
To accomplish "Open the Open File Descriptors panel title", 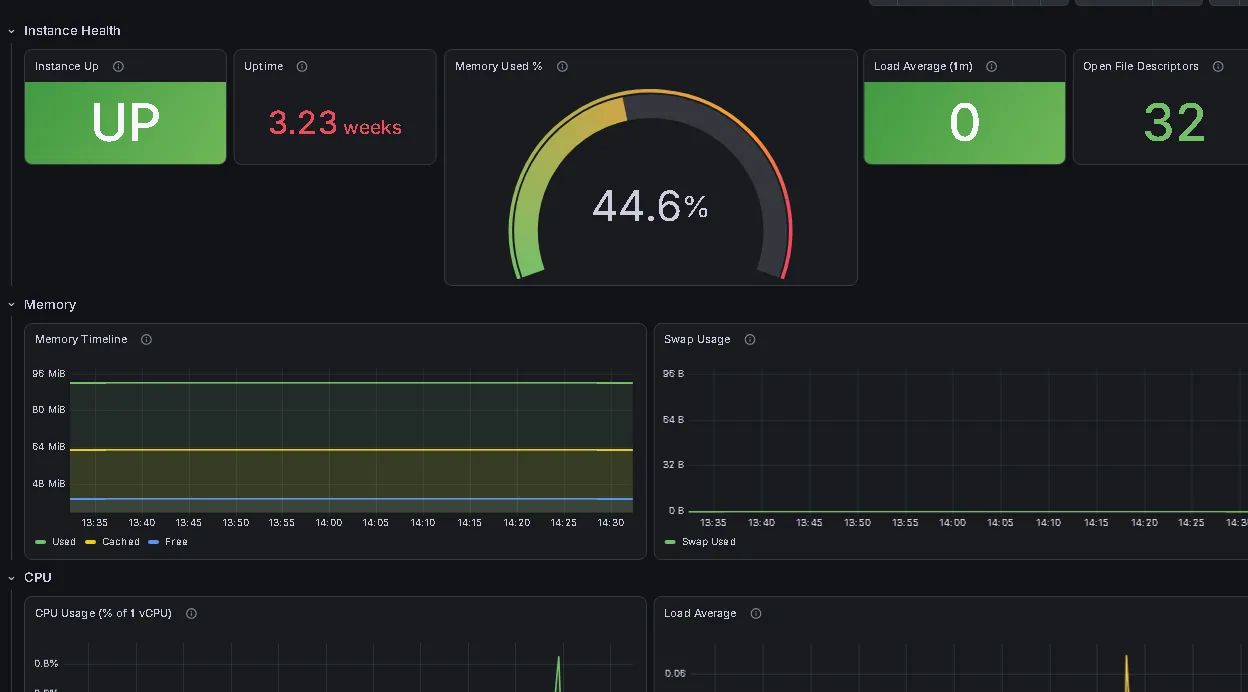I will coord(1141,67).
